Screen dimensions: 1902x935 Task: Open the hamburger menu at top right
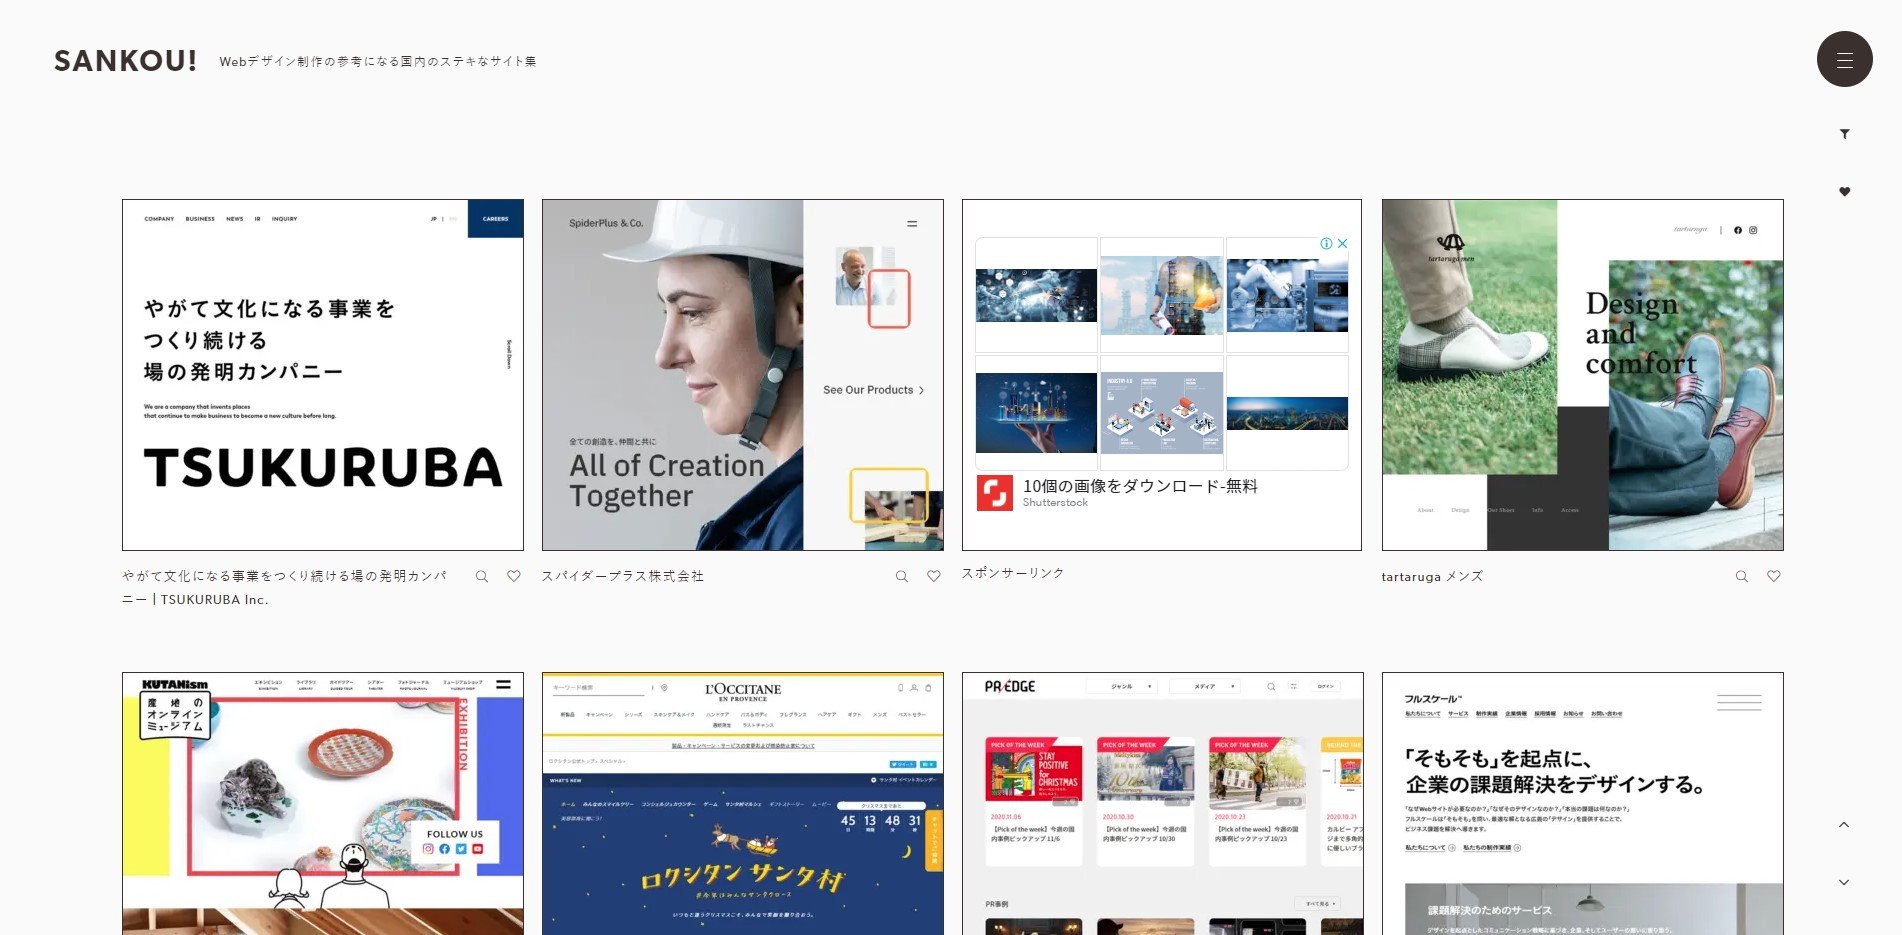(x=1844, y=59)
